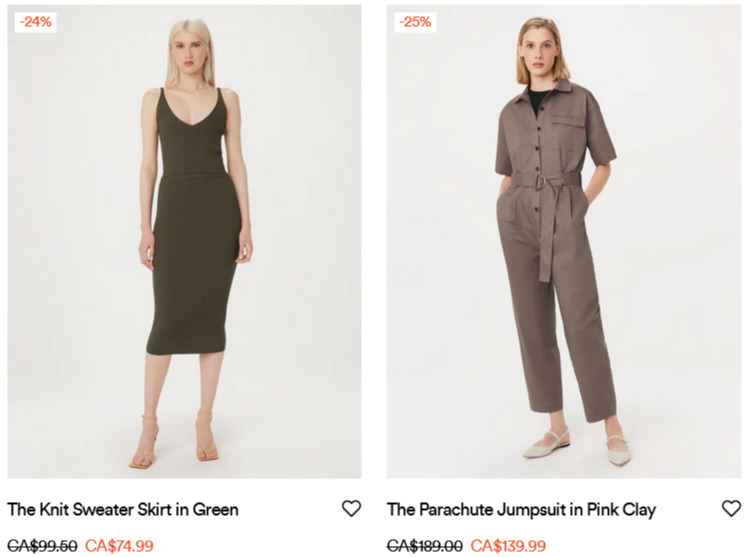Click the CA$139.99 sale price
The height and width of the screenshot is (557, 753).
[508, 545]
